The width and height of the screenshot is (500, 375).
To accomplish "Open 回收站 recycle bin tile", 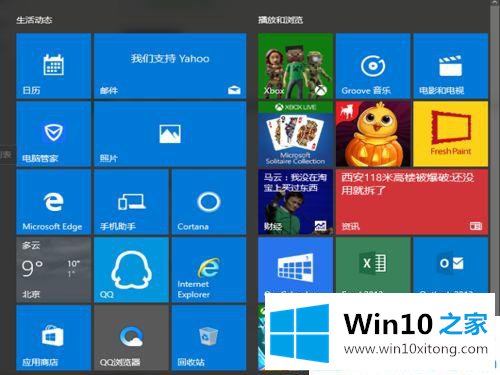I will point(209,338).
